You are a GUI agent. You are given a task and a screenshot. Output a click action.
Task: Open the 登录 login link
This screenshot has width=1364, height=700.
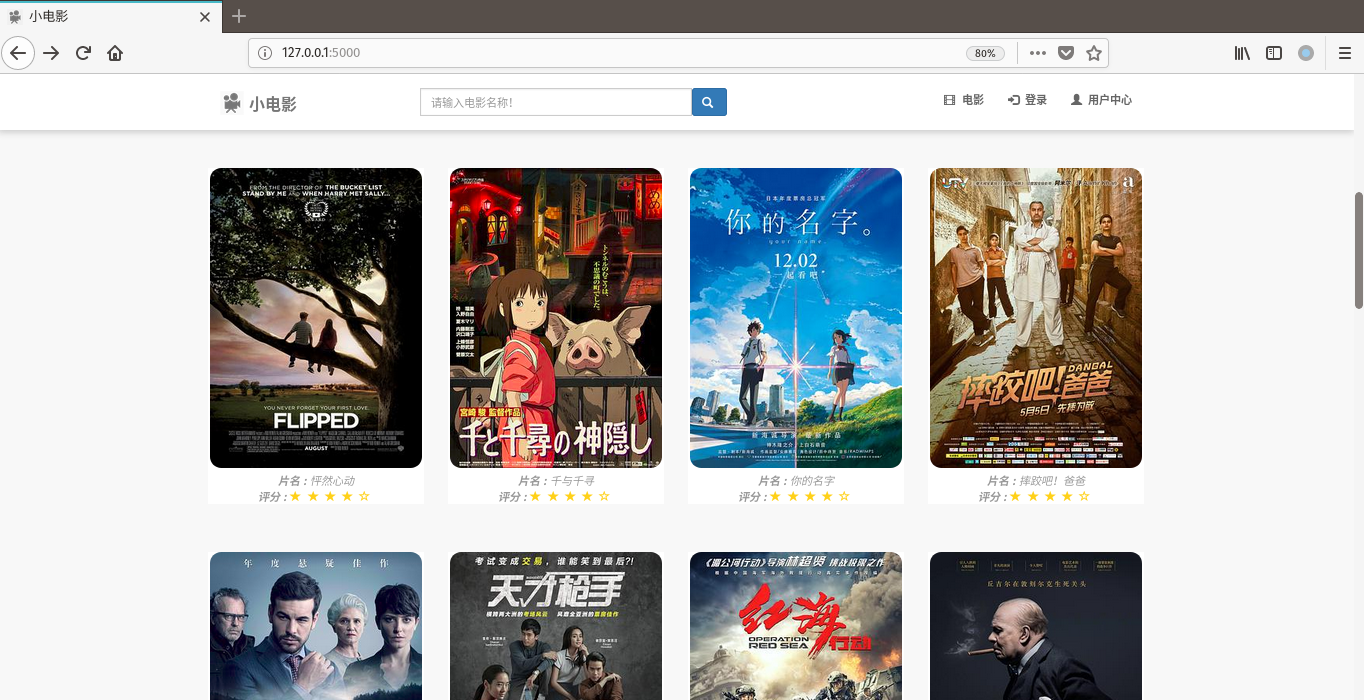pos(1028,100)
